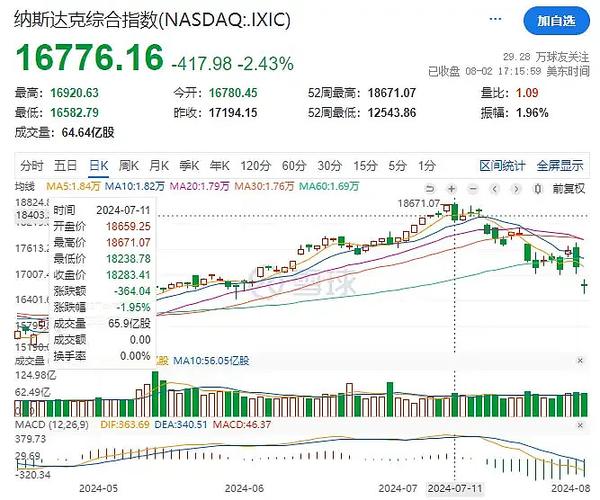Open 全屏显示 fullscreen display
Screen dimensions: 600x500
coord(560,166)
